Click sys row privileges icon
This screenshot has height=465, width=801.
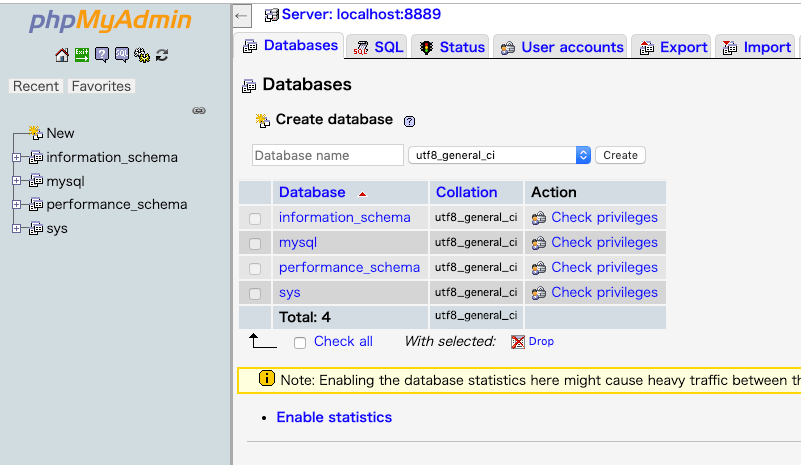(538, 293)
